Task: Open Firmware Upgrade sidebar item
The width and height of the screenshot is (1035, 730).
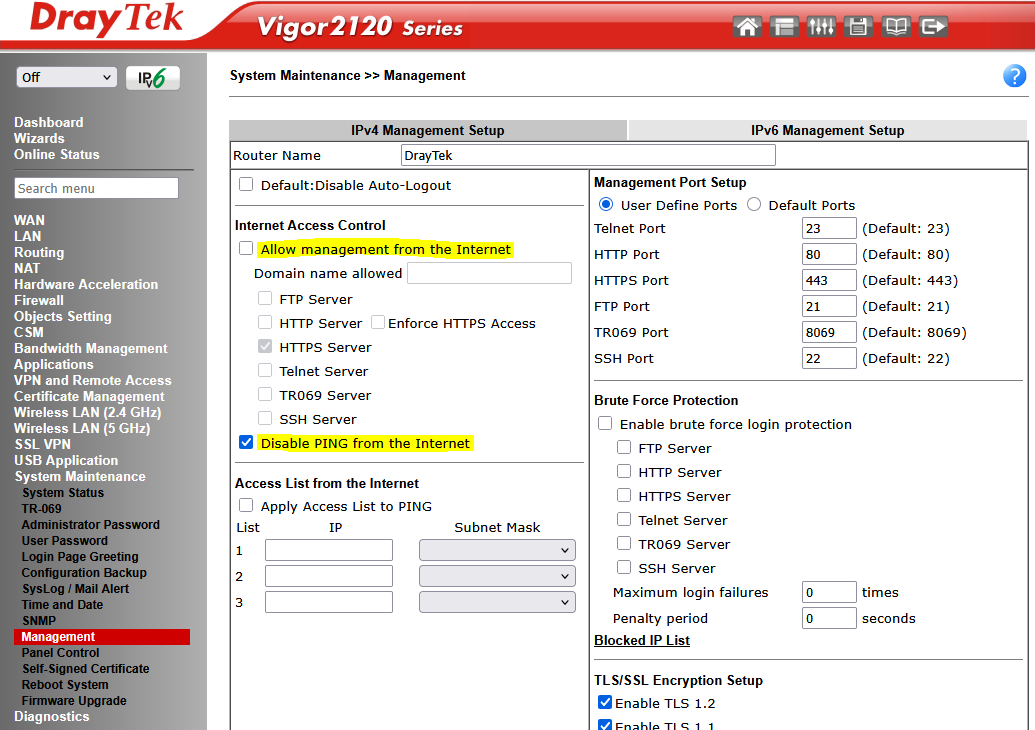Action: click(74, 701)
